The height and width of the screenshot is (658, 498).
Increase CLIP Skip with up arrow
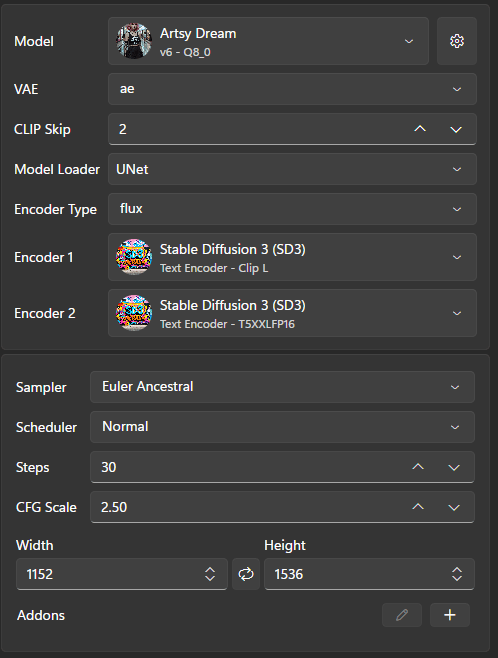(420, 129)
